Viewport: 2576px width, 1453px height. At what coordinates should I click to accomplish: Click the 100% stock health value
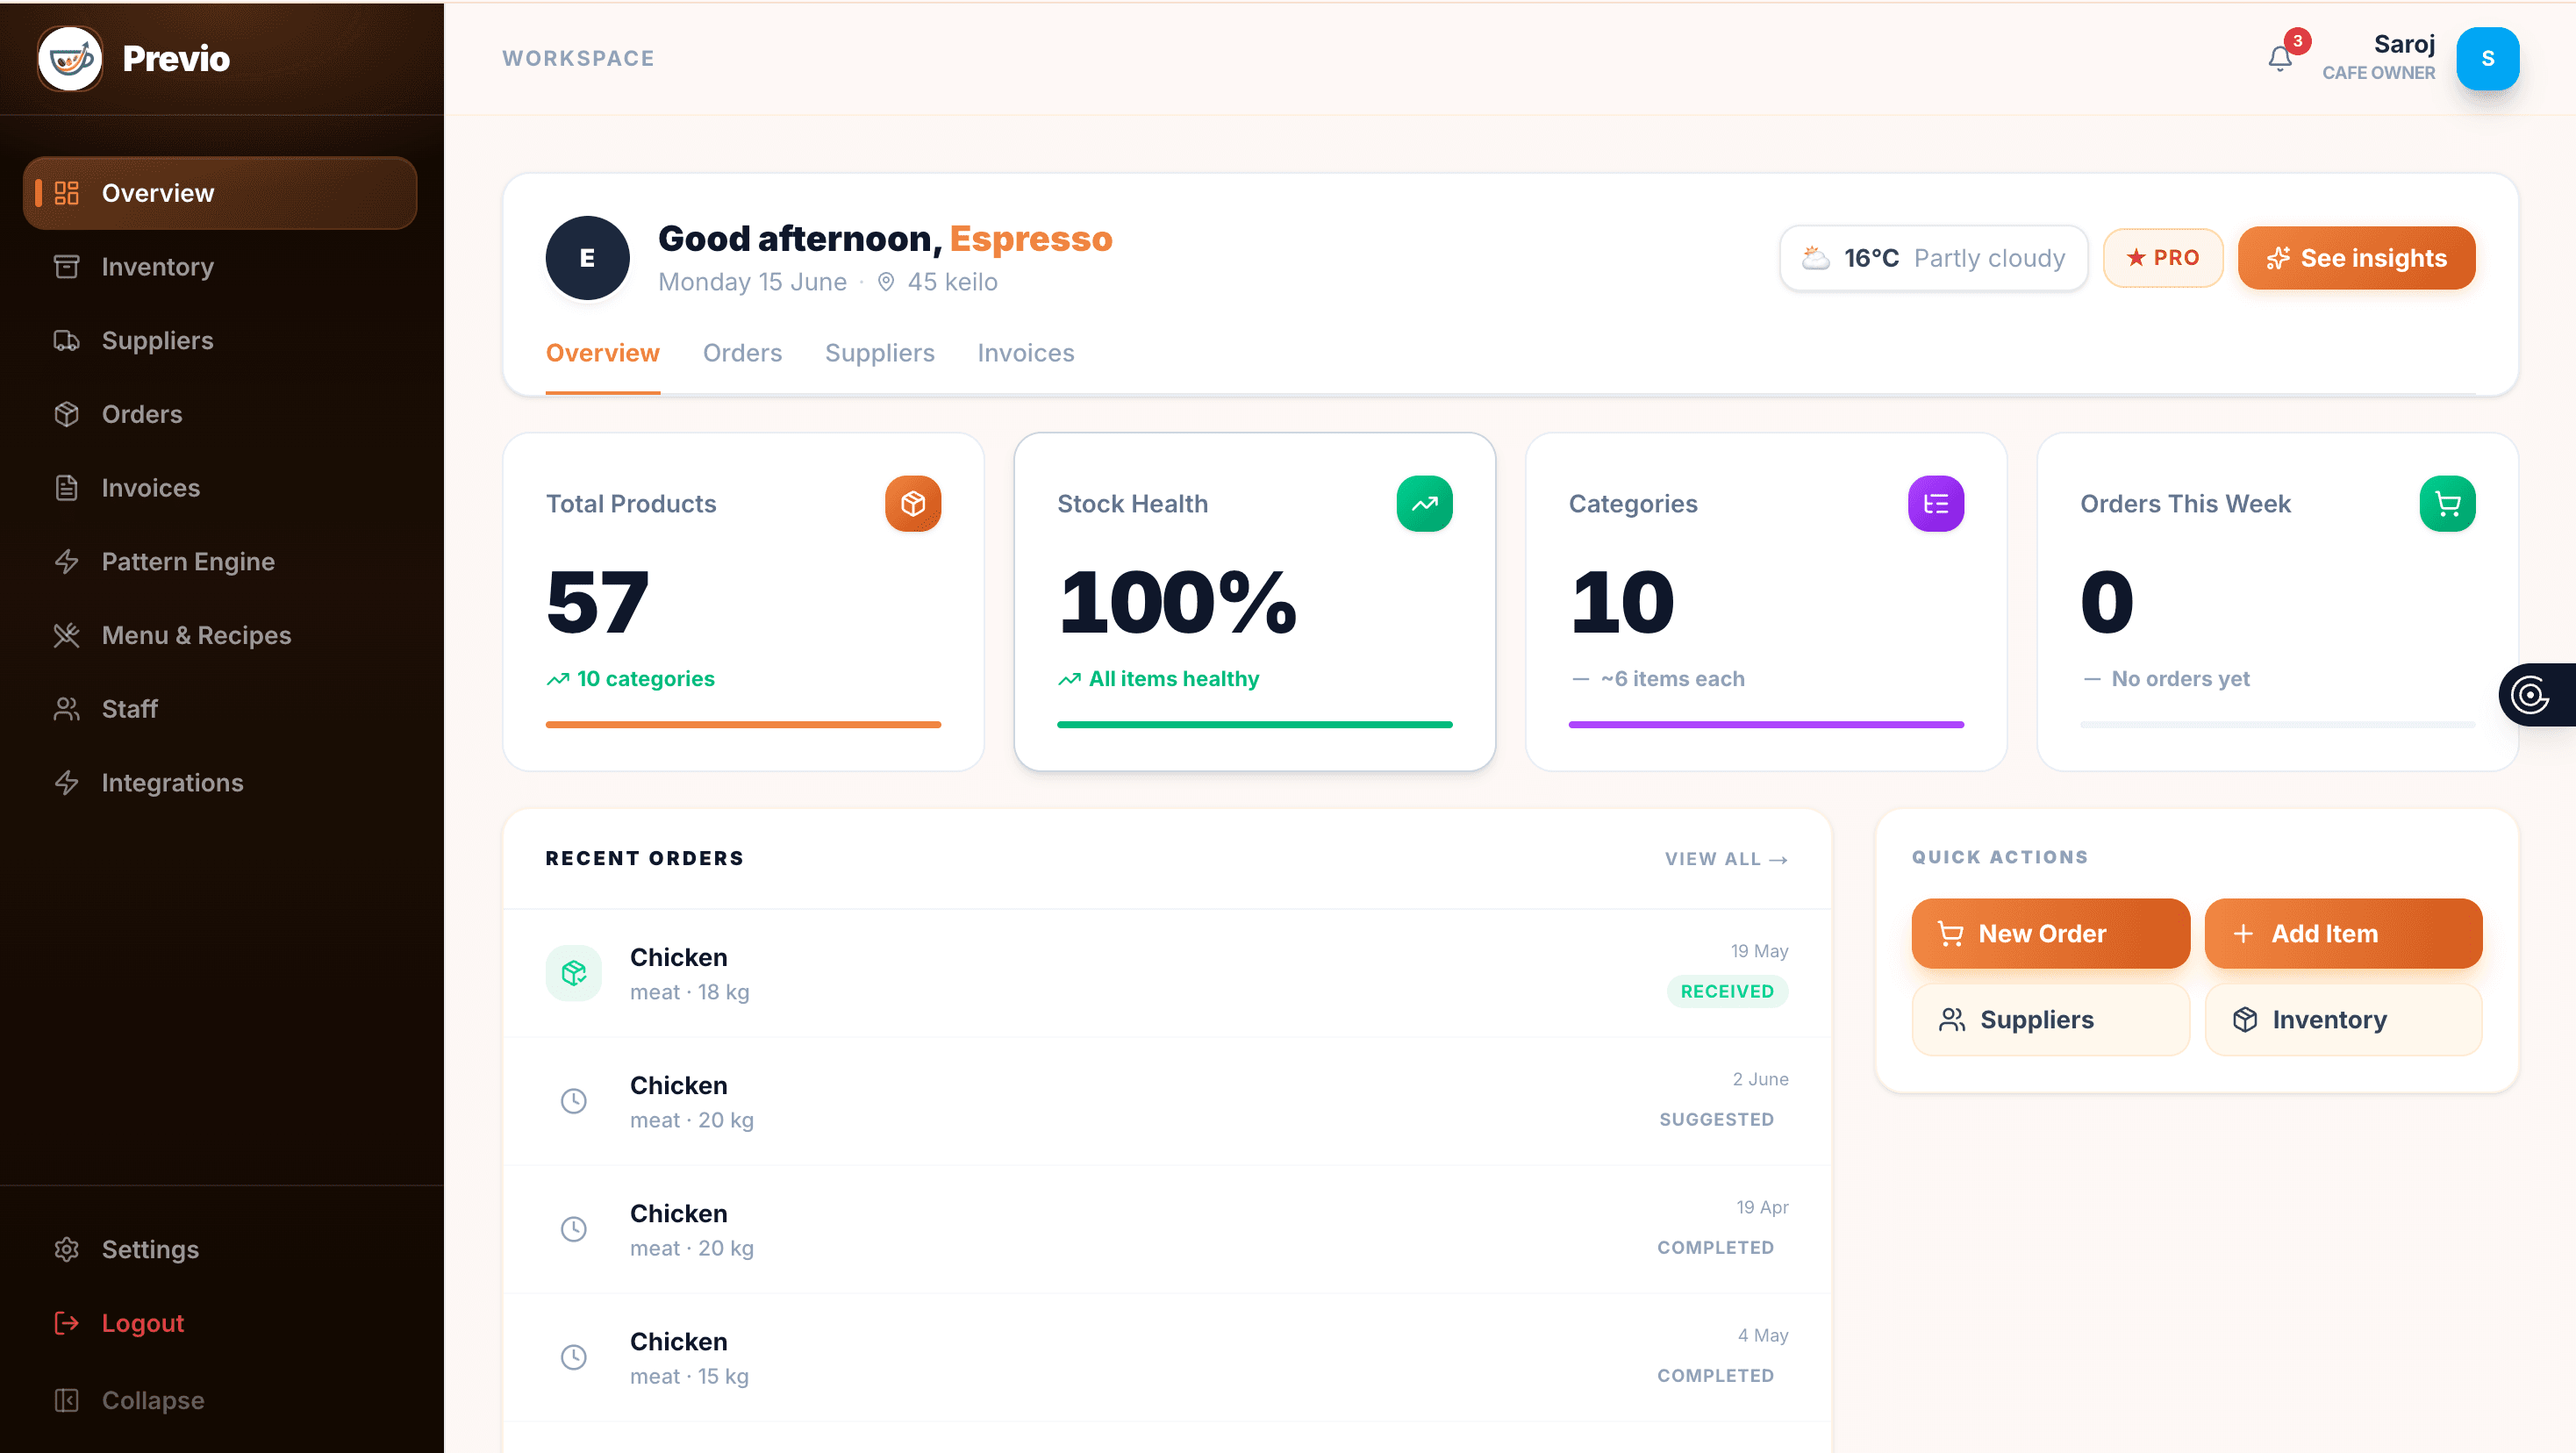pos(1178,601)
